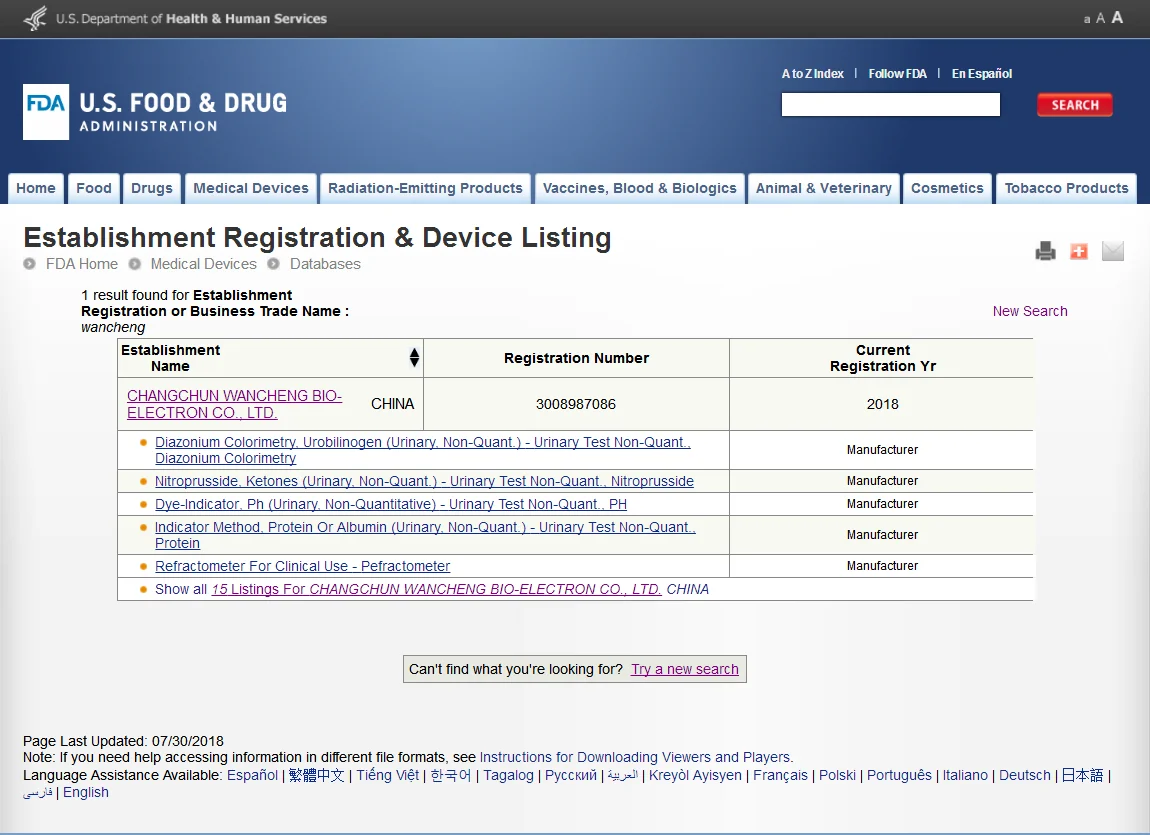The image size is (1150, 835).
Task: Click the Try a new search link
Action: point(684,669)
